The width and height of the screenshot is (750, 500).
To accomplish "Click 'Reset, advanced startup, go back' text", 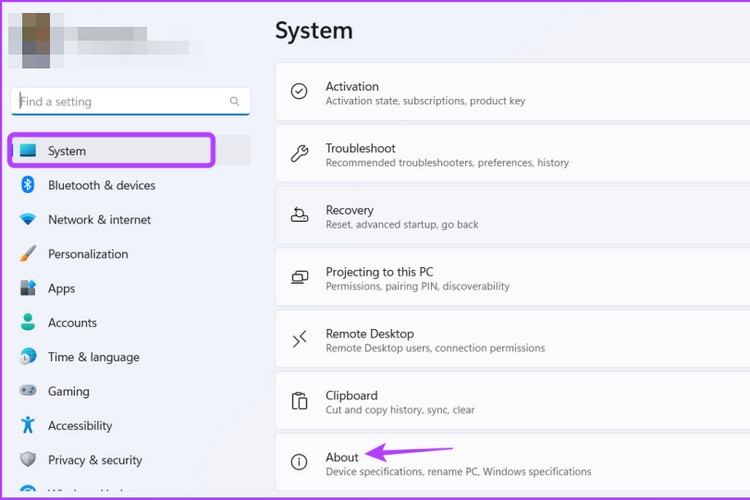I will (402, 224).
